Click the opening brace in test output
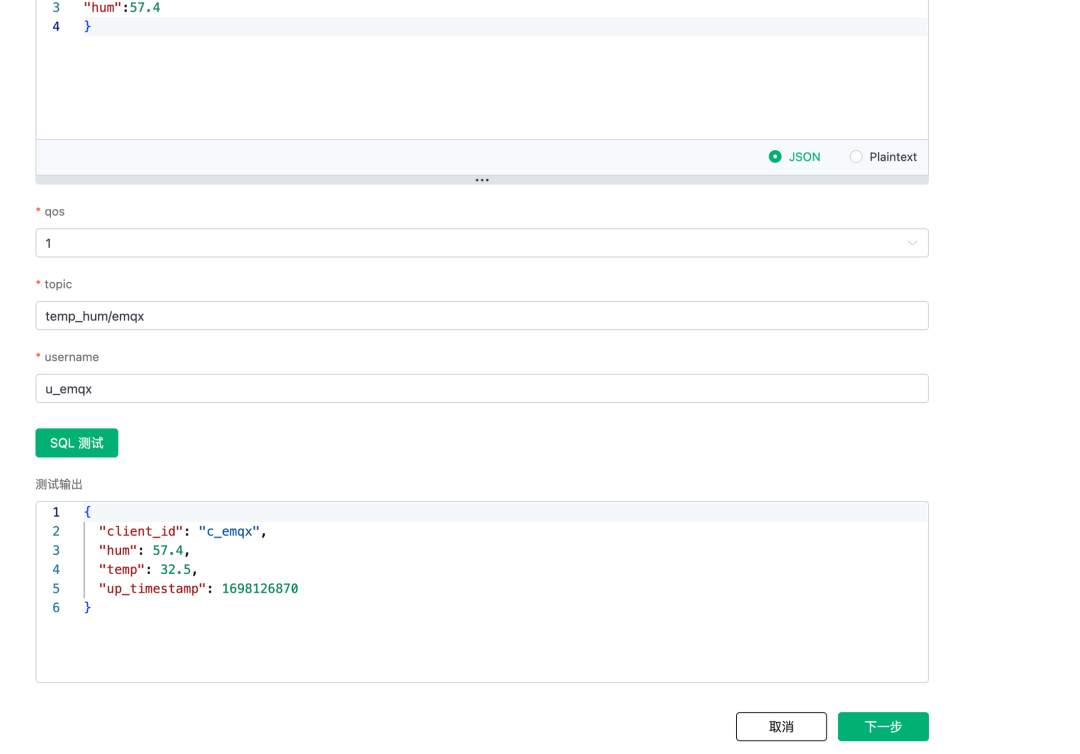 click(x=88, y=512)
